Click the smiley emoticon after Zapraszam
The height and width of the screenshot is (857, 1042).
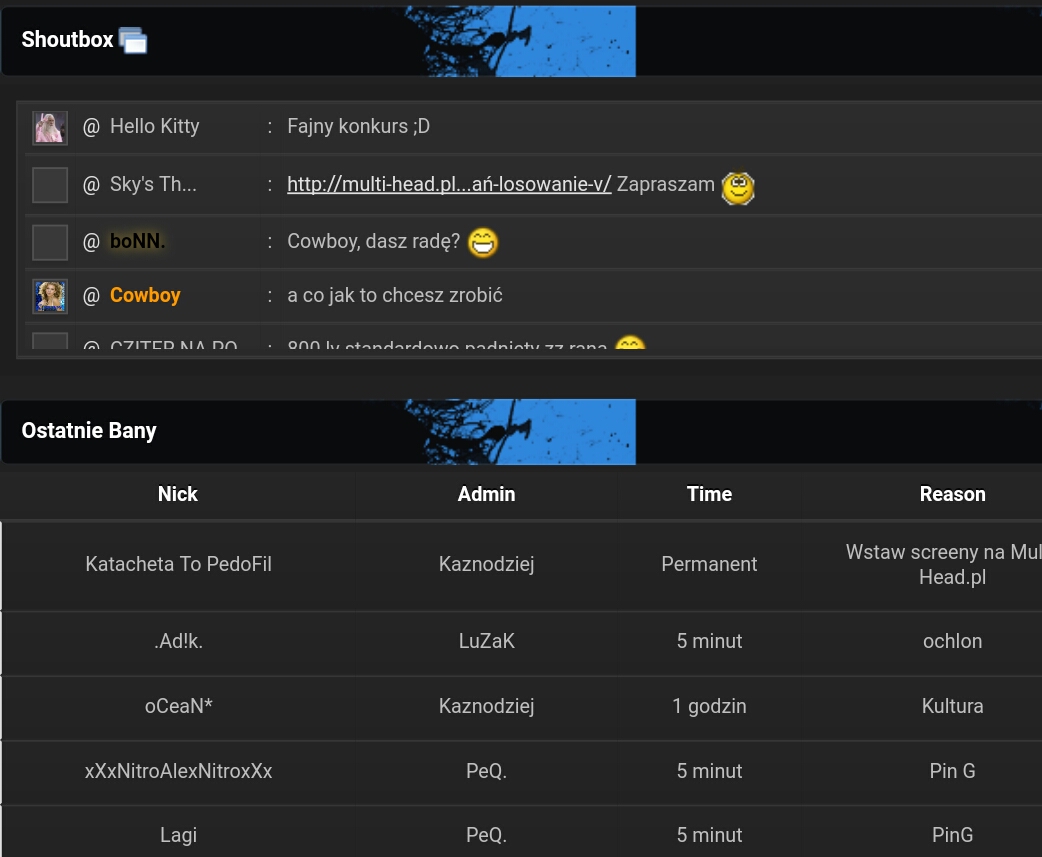point(738,188)
